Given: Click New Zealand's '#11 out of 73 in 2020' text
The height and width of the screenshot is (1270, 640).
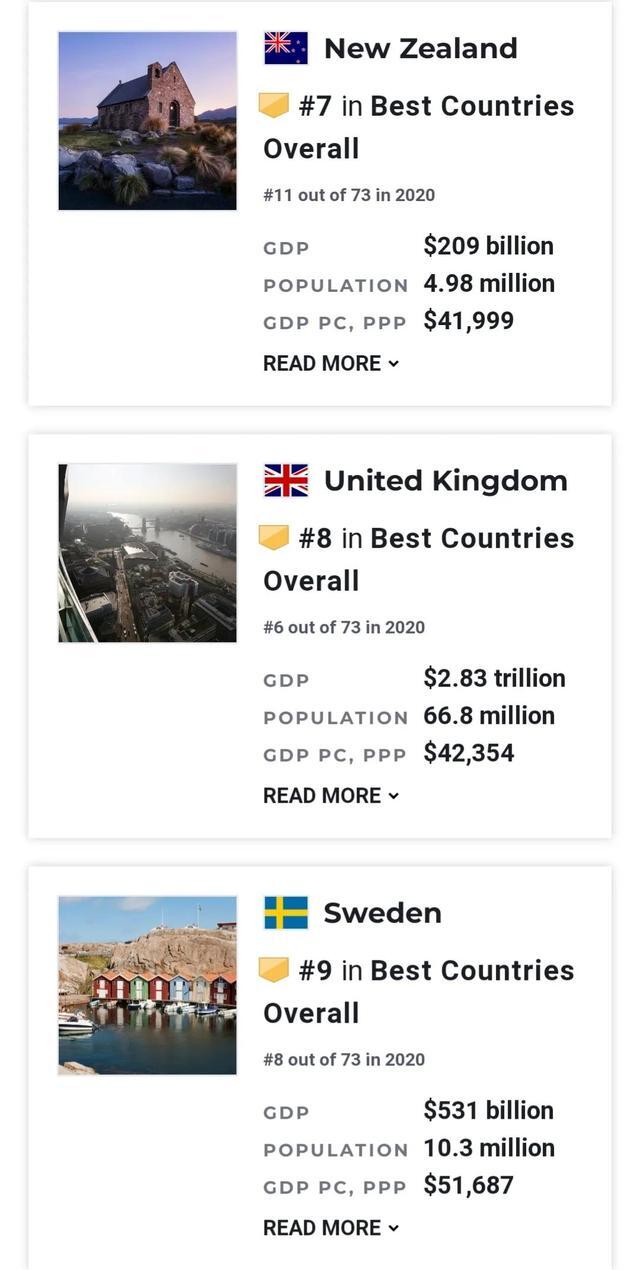Looking at the screenshot, I should tap(349, 195).
